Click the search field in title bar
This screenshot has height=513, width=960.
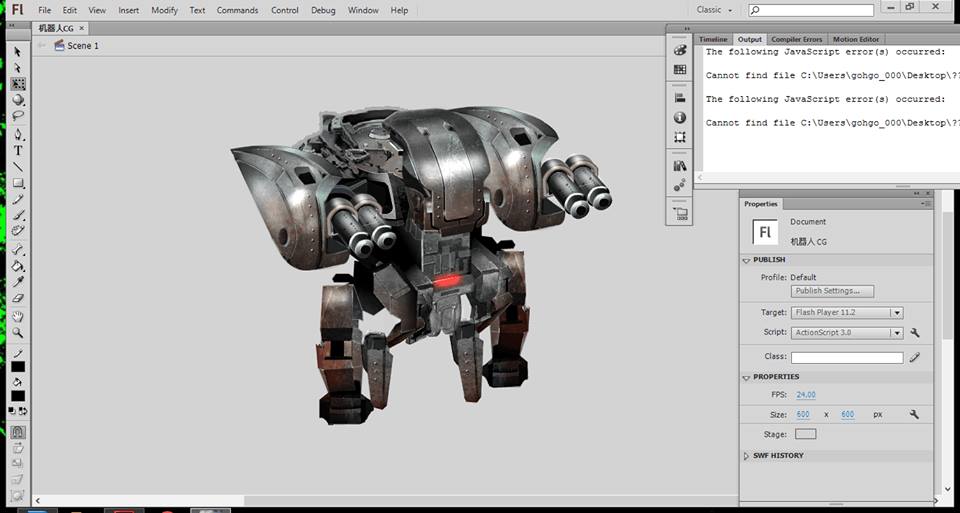tap(811, 10)
